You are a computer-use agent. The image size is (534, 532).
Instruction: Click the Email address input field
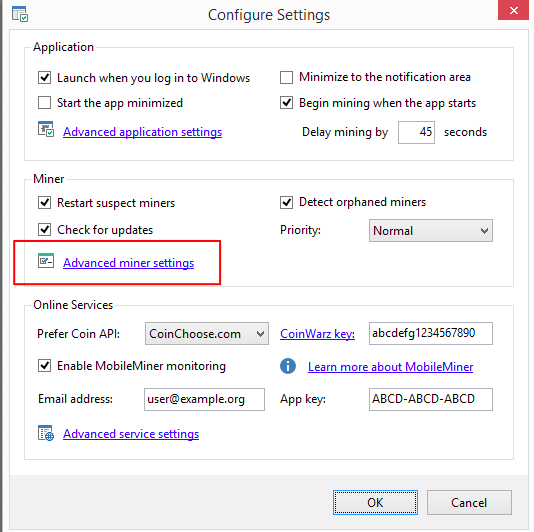(204, 399)
